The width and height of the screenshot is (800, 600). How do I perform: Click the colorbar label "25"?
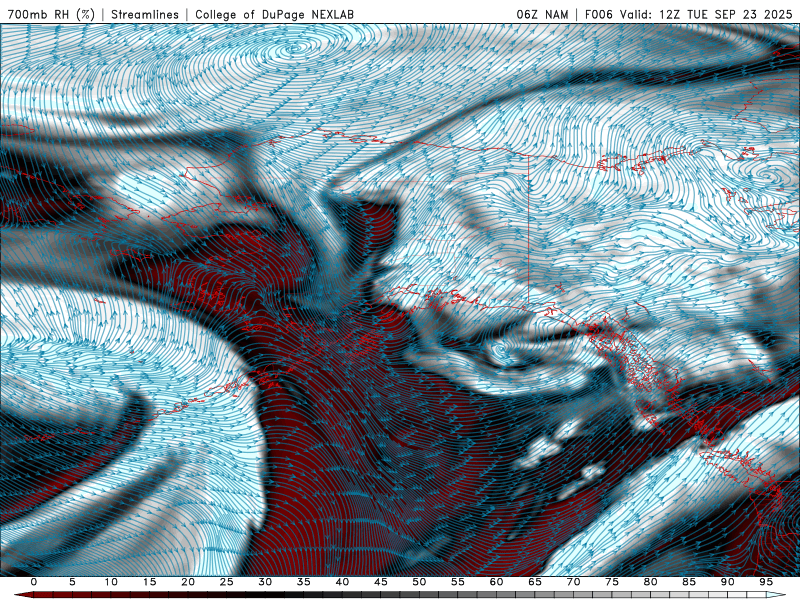point(227,582)
